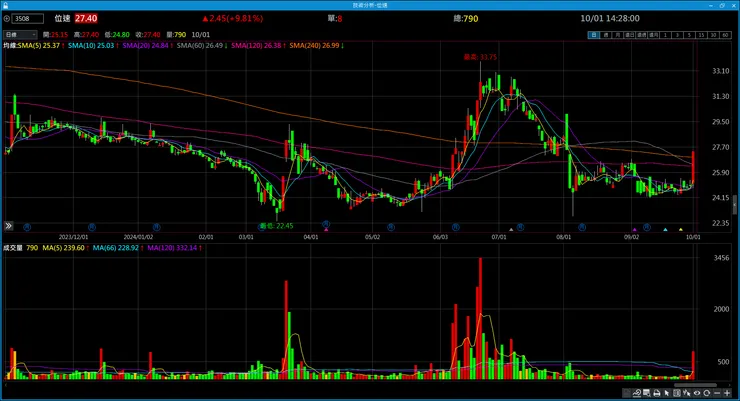Click blue circle marker above 04/01 date
Viewport: 740px width, 401px height.
(326, 224)
